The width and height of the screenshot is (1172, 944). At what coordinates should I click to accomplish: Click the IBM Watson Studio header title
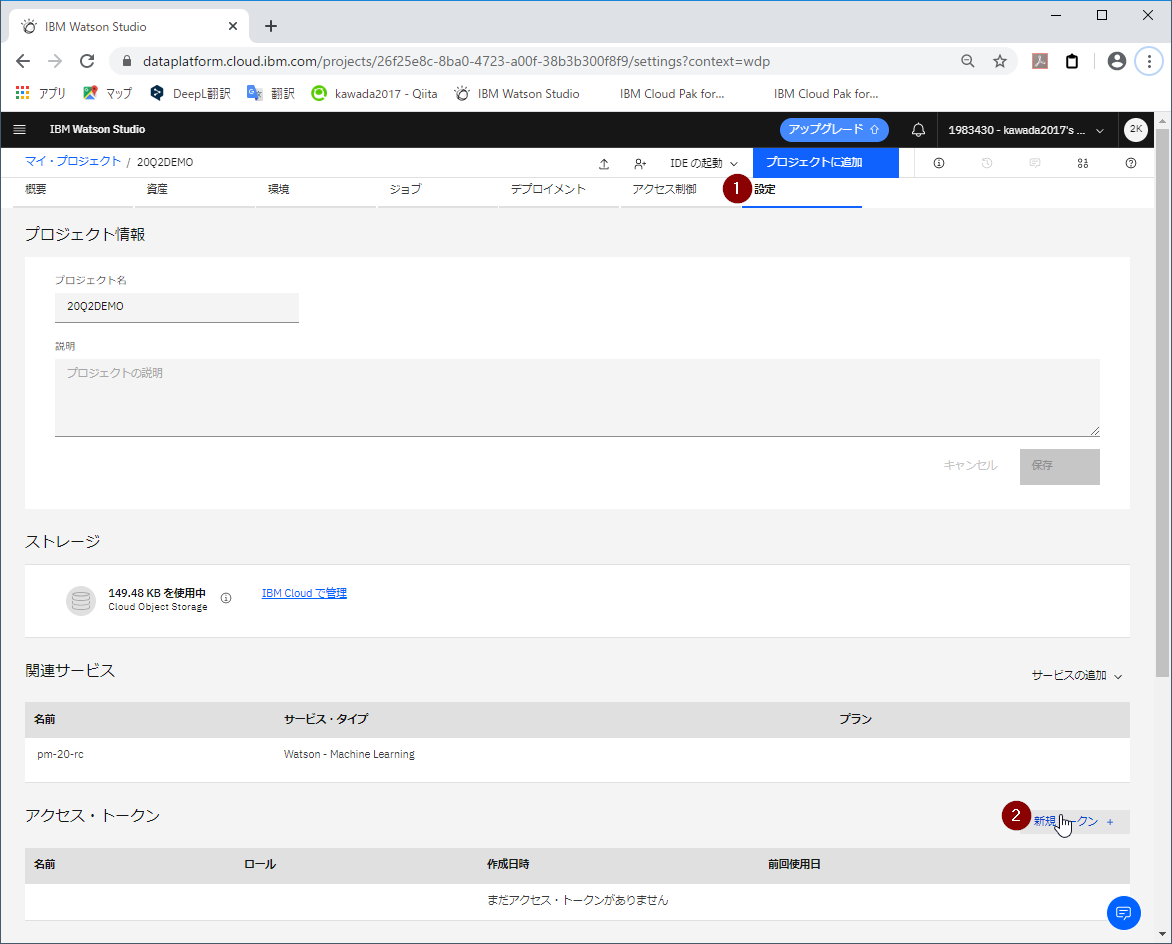pyautogui.click(x=97, y=129)
